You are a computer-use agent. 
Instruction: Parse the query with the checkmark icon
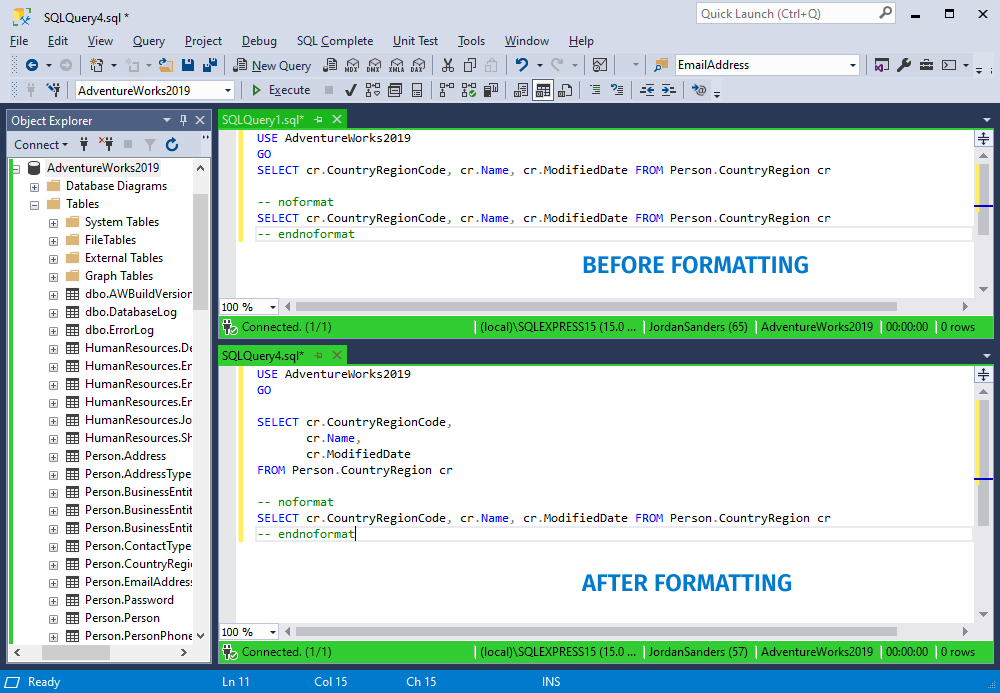[x=350, y=90]
